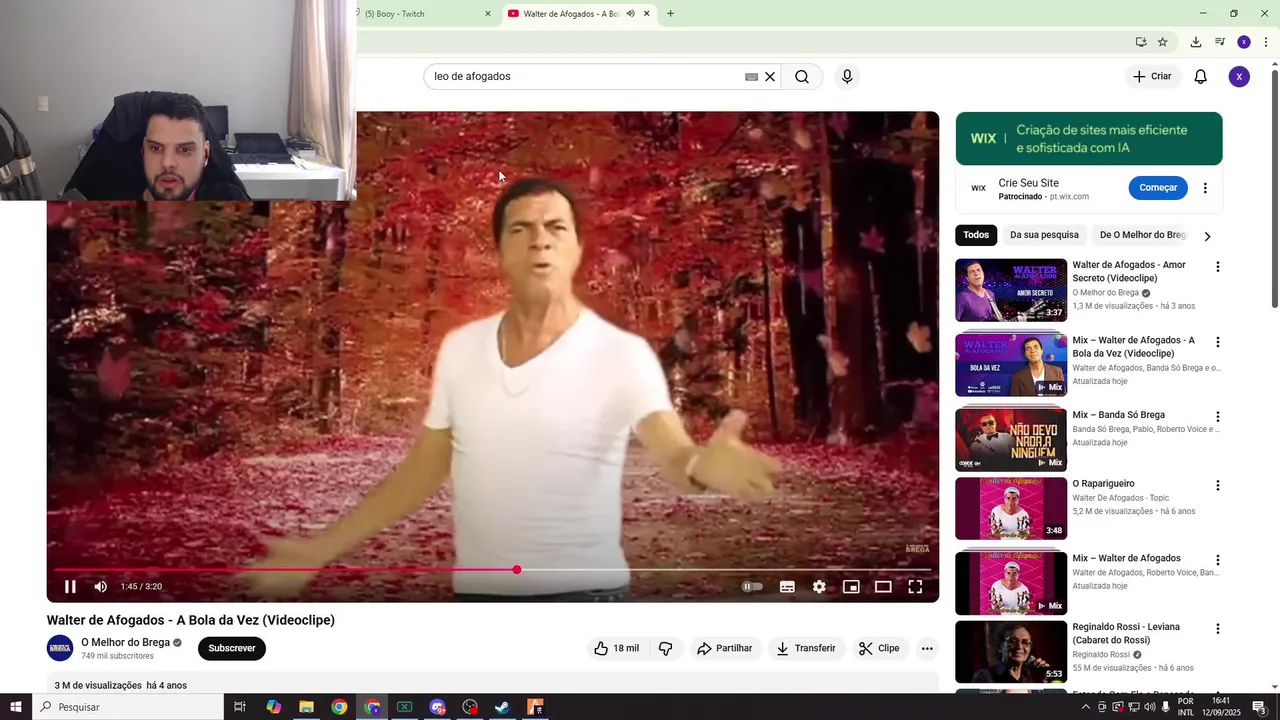Open Chrome downloads icon

(x=1195, y=42)
